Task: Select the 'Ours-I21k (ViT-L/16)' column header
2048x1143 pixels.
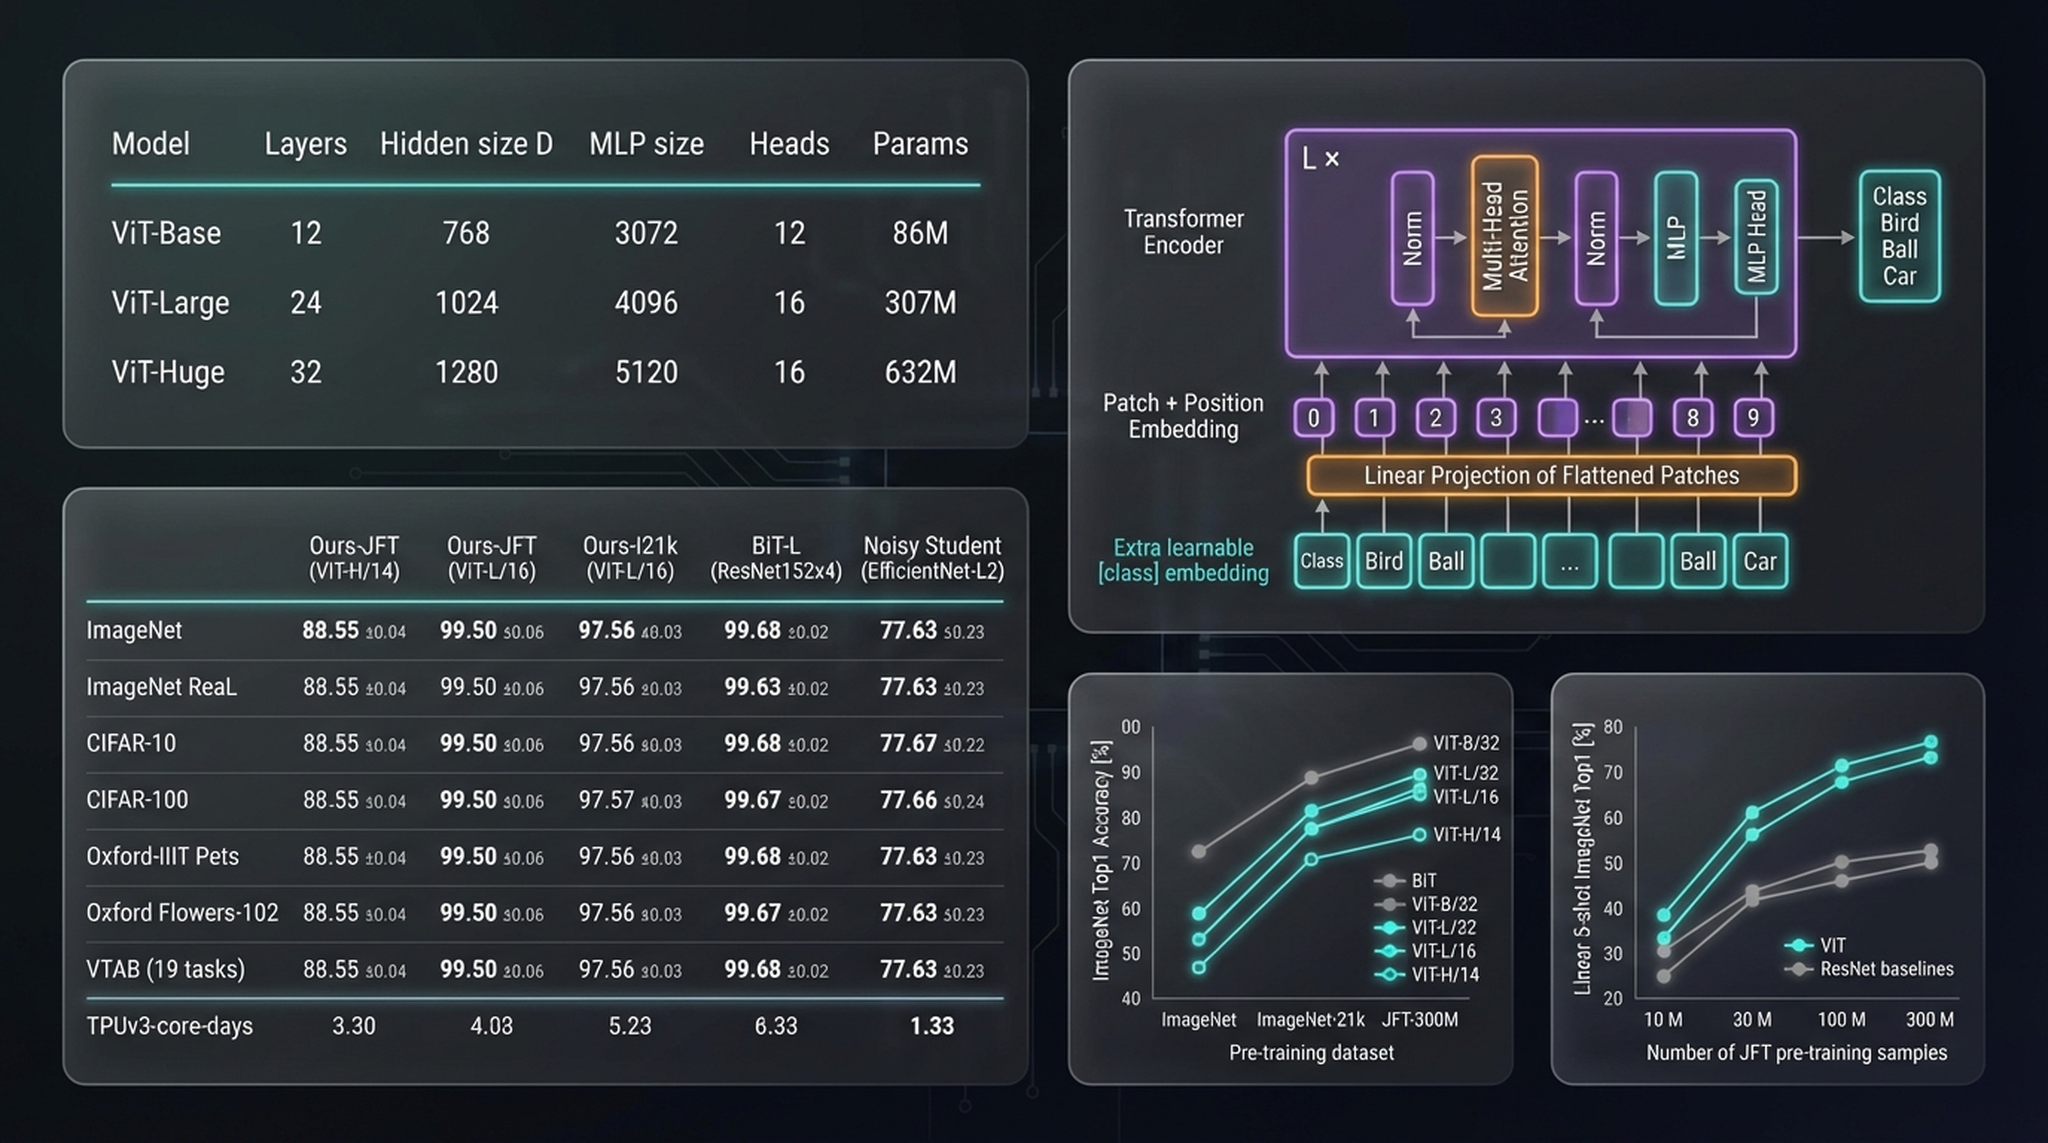Action: tap(630, 558)
